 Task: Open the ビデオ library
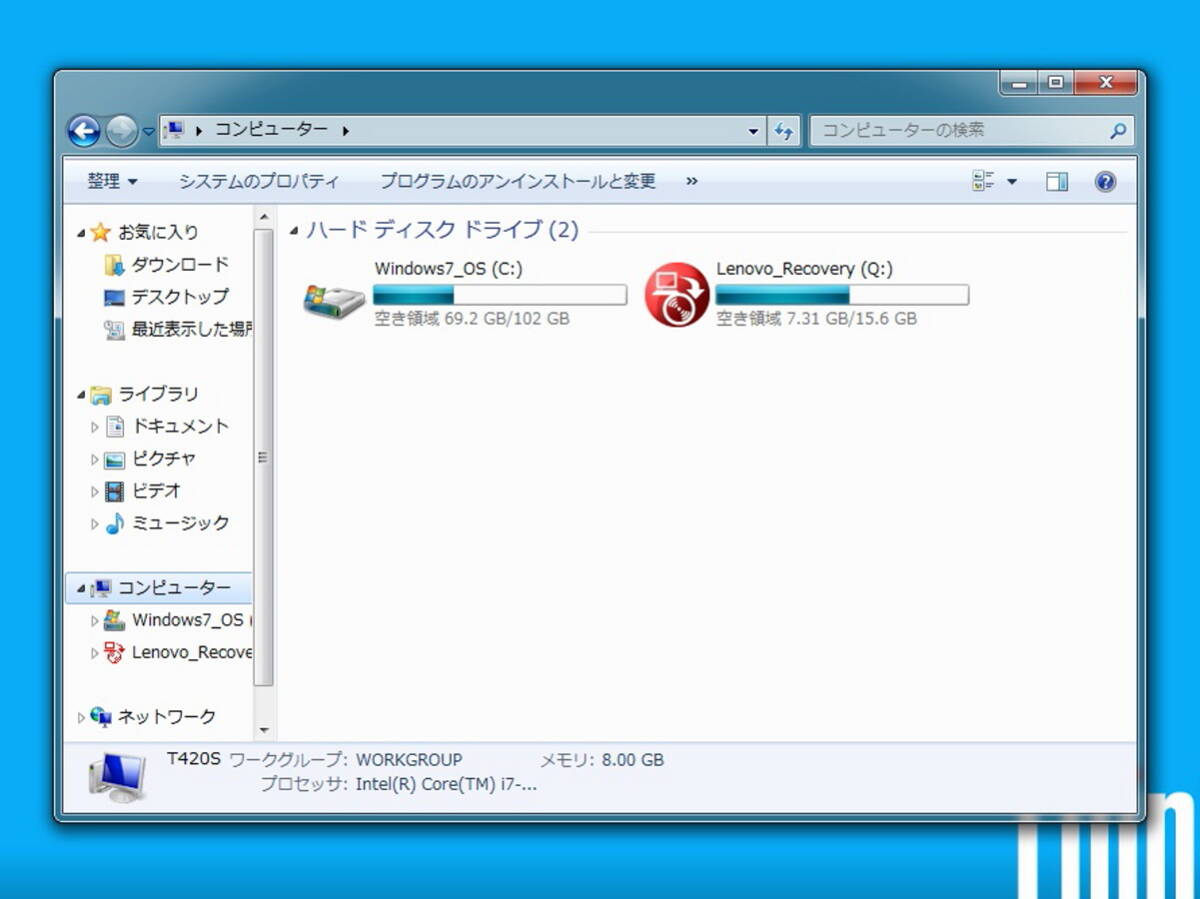(x=157, y=490)
